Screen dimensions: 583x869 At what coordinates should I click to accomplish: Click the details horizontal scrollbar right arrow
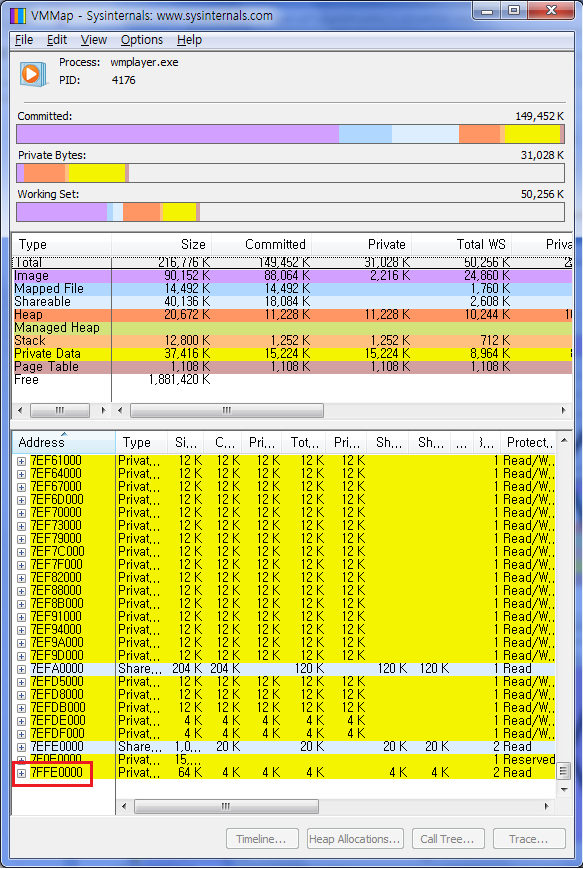pyautogui.click(x=547, y=806)
